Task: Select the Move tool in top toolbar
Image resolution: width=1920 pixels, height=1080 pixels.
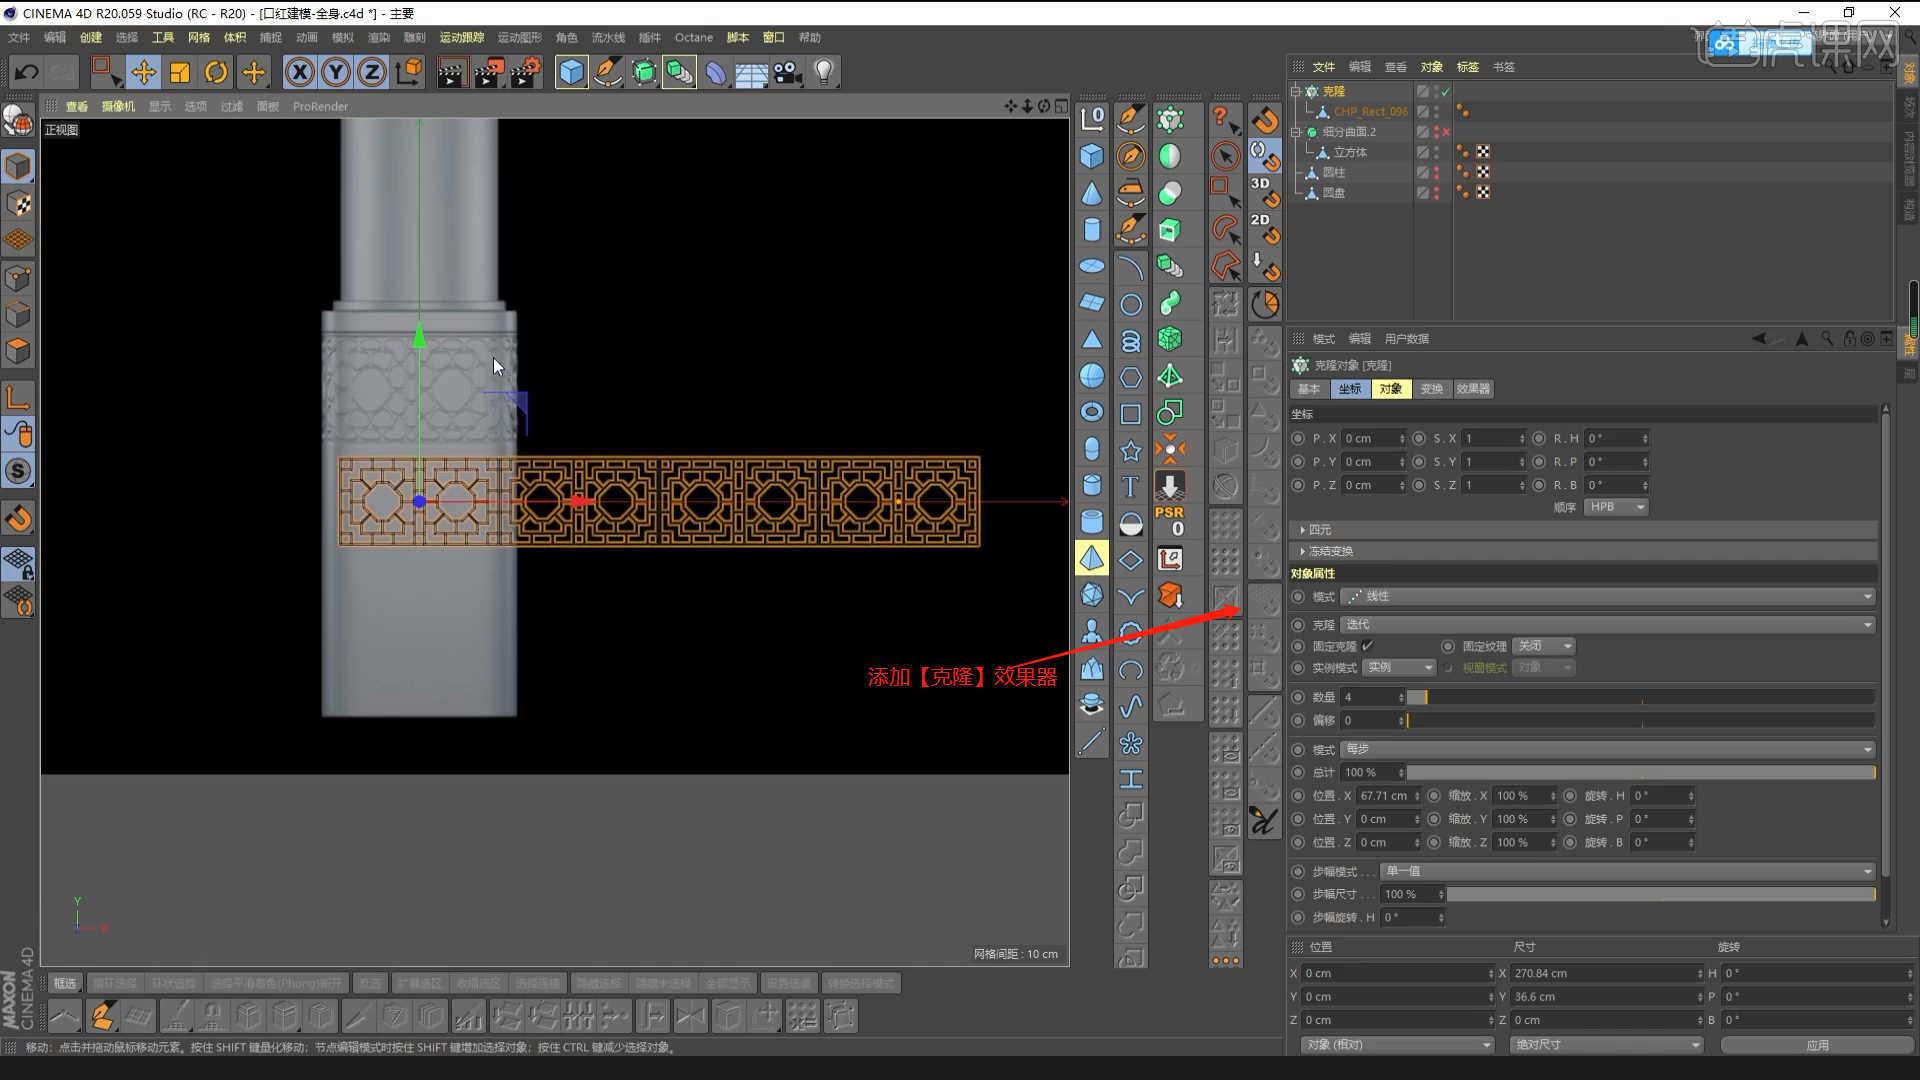Action: (x=143, y=72)
